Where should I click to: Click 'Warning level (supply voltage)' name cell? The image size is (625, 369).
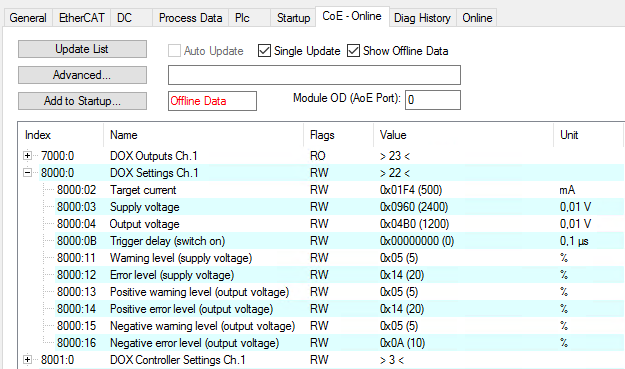tap(181, 258)
